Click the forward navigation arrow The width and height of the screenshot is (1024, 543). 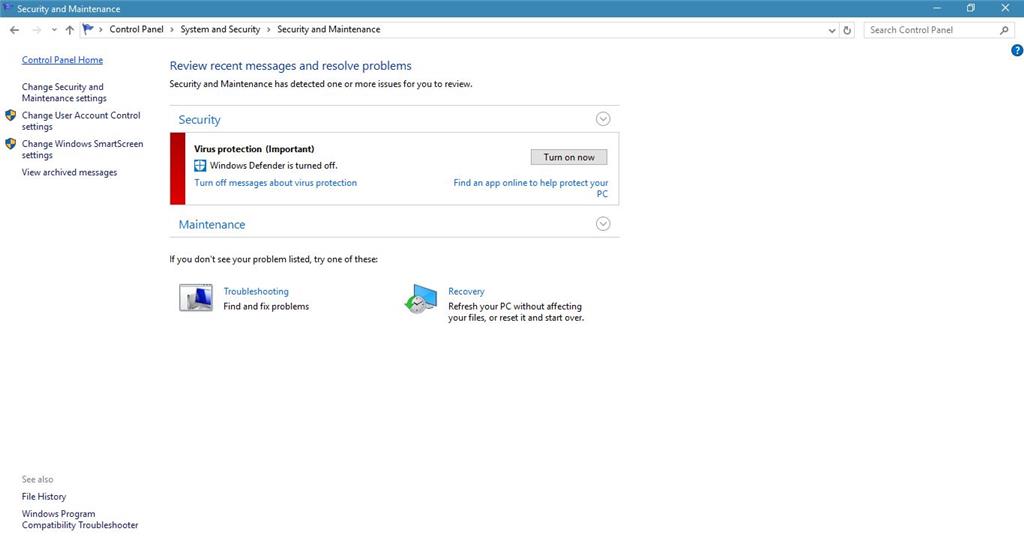(x=37, y=30)
